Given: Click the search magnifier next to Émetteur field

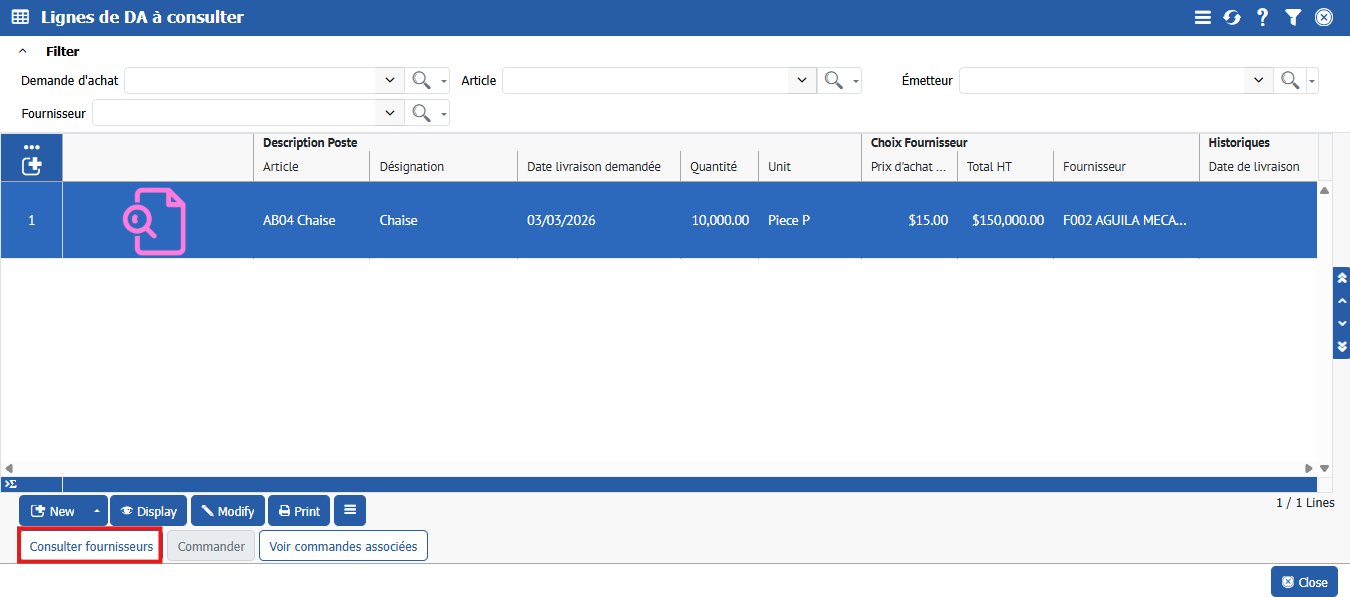Looking at the screenshot, I should pos(1290,81).
